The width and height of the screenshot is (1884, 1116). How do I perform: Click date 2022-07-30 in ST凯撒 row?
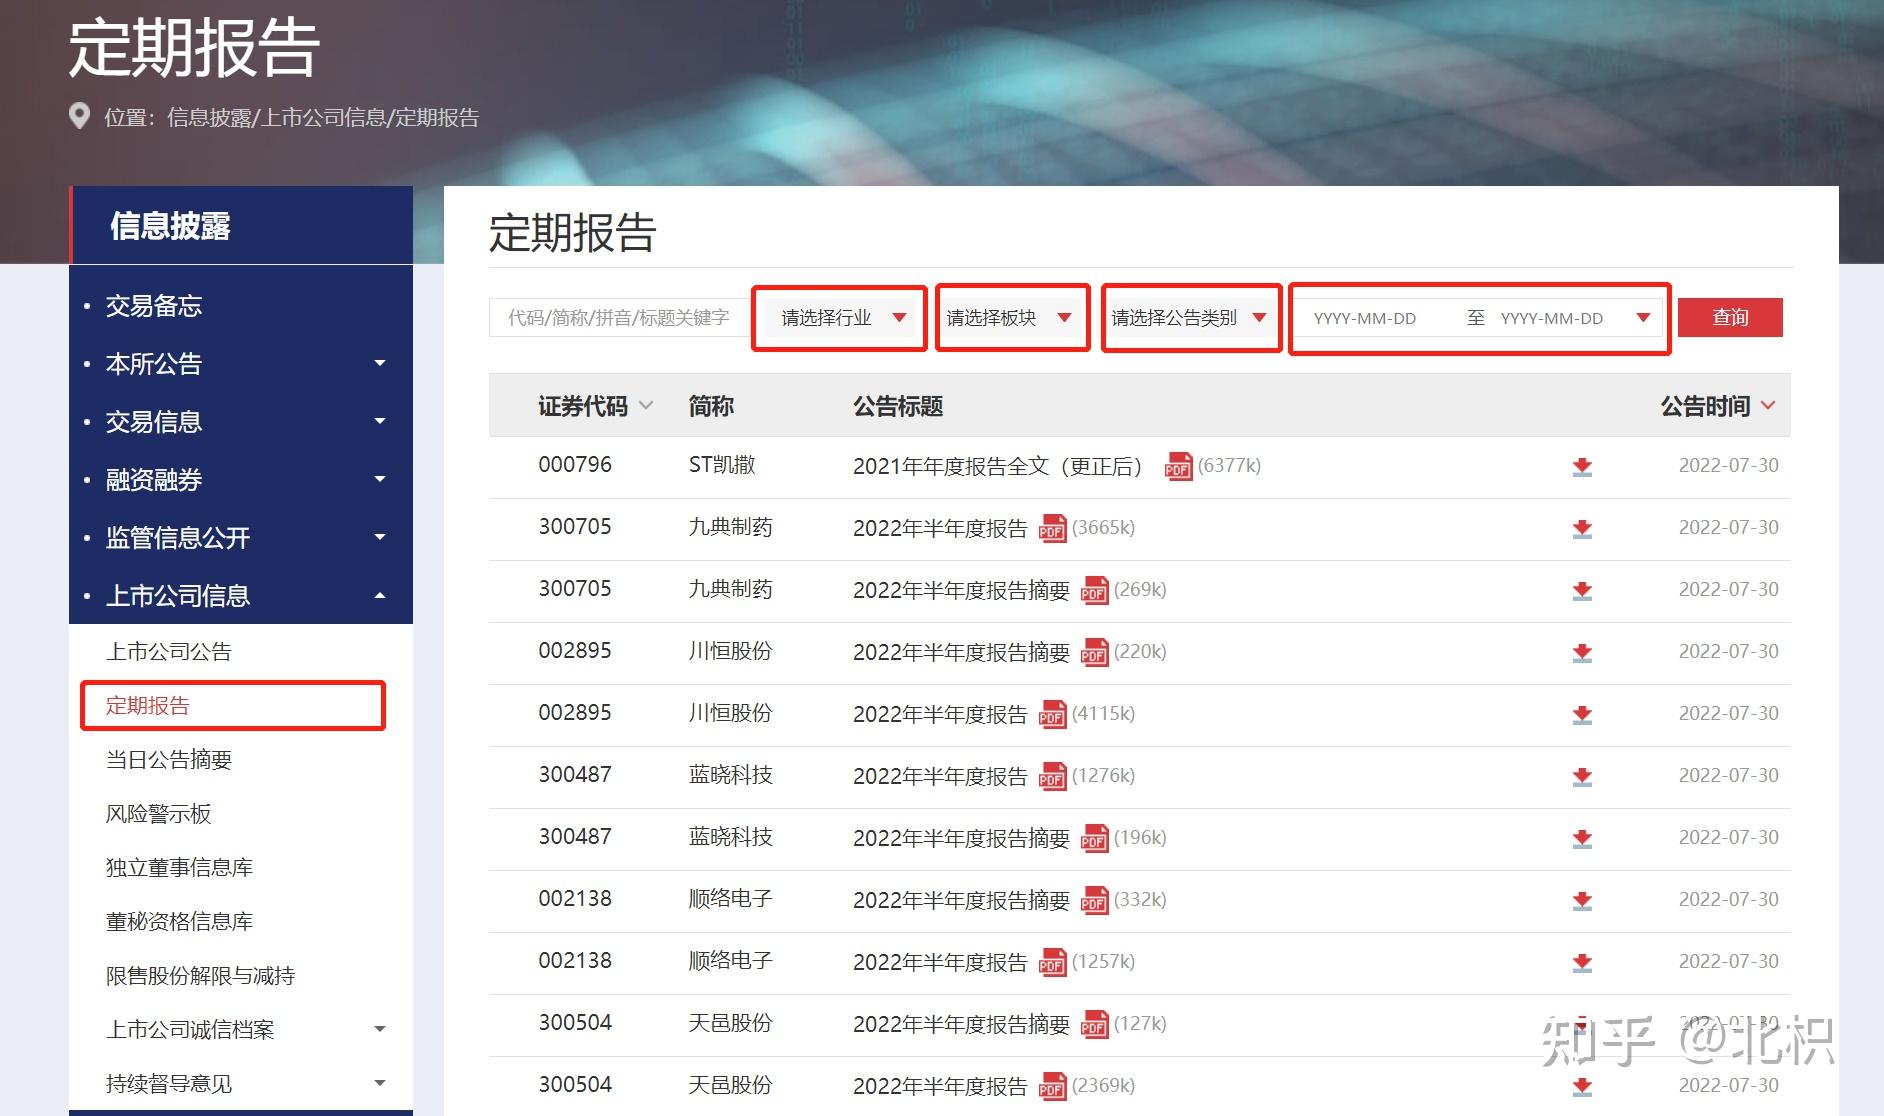click(x=1728, y=465)
